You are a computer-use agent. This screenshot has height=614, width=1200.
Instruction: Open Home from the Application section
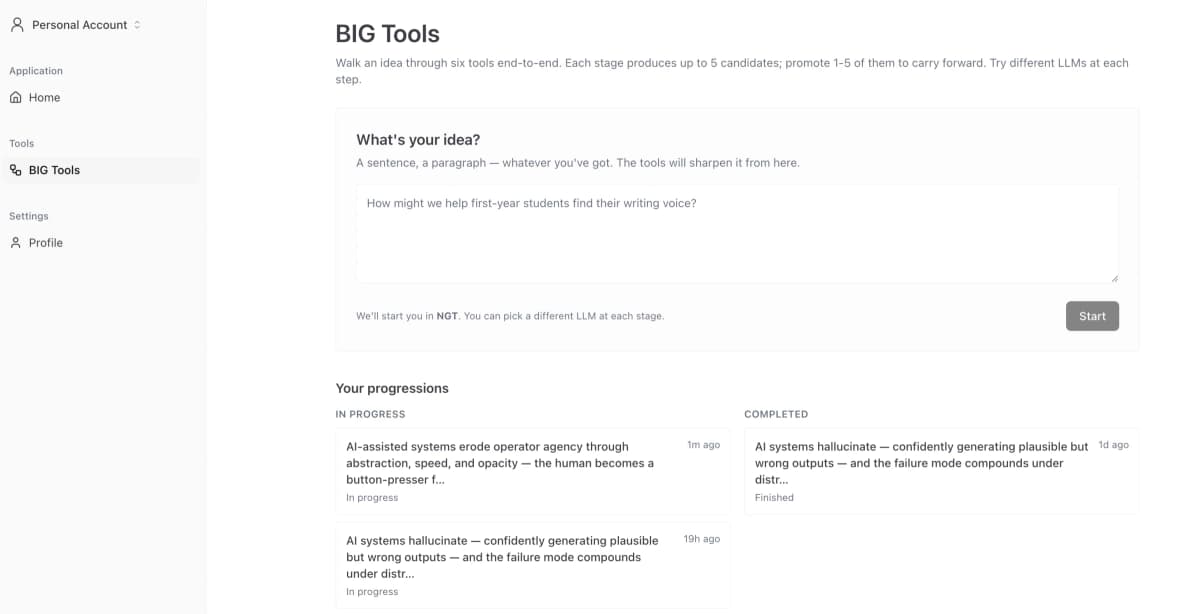[x=44, y=97]
